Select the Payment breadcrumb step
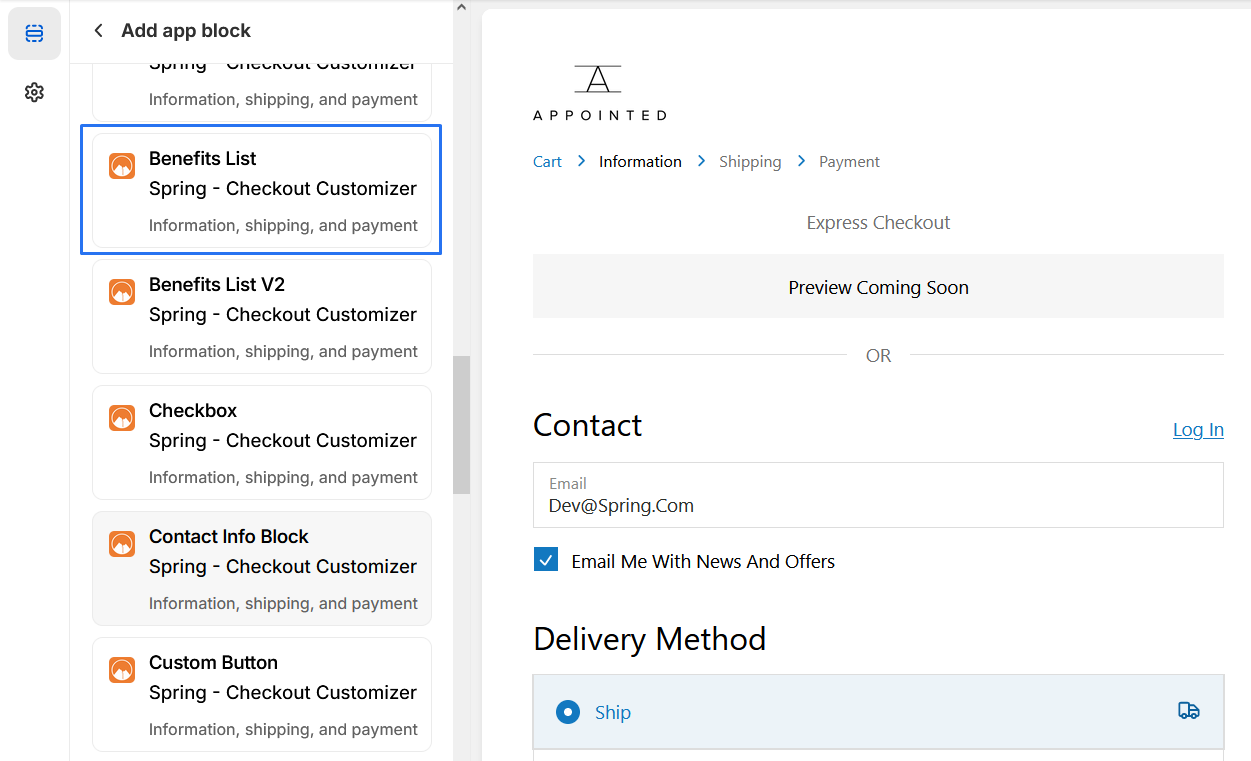 (x=849, y=162)
